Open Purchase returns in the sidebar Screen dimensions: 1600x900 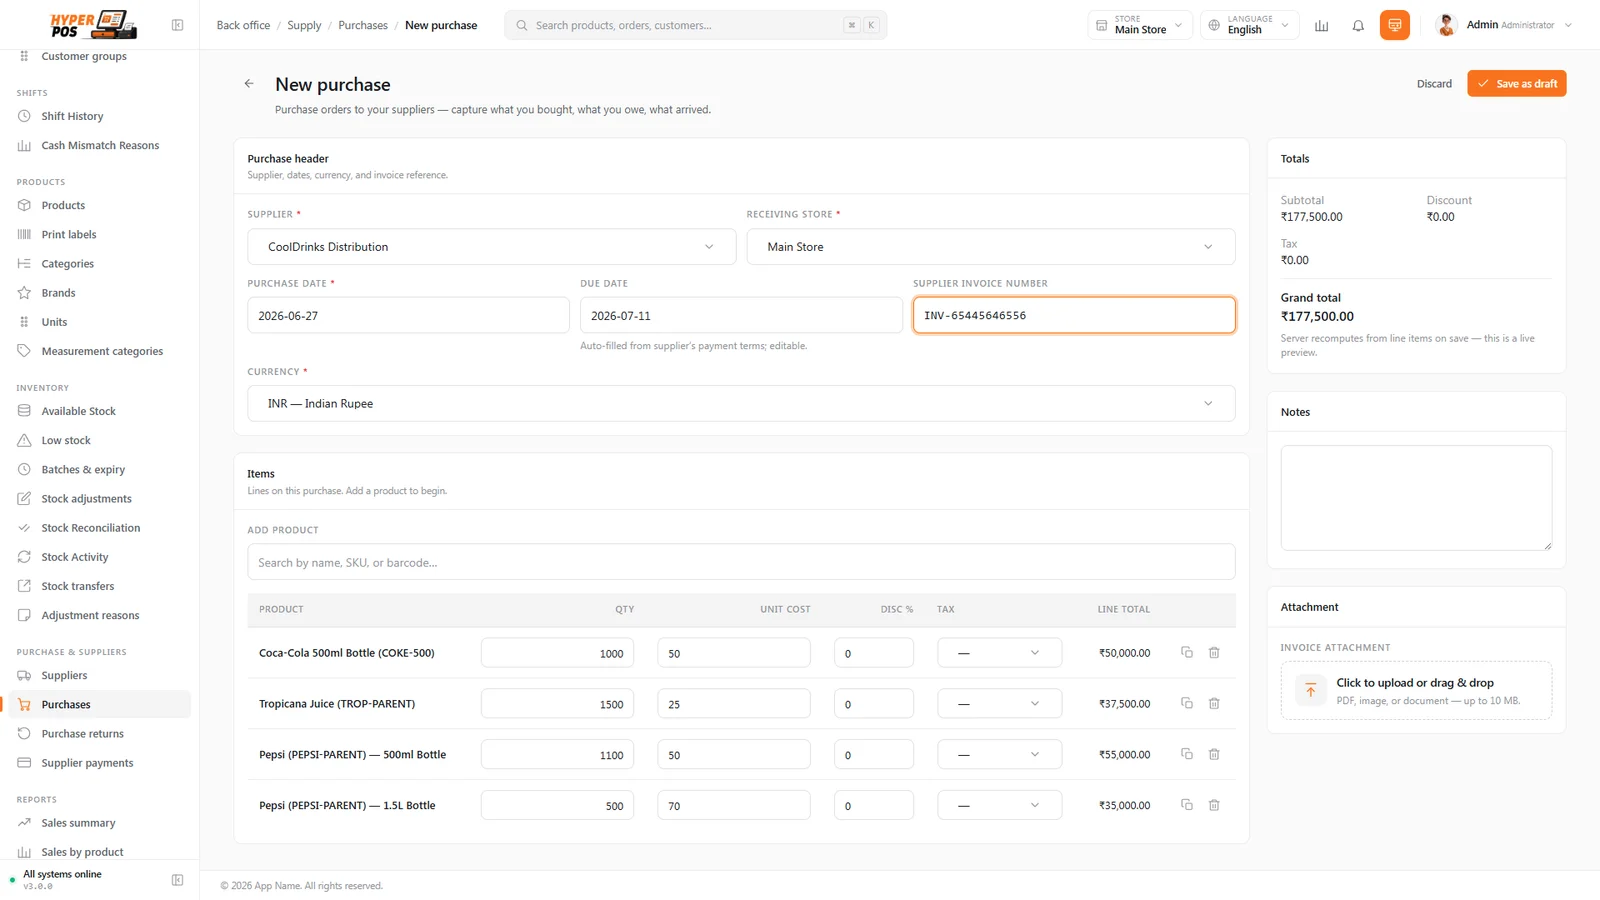click(x=82, y=734)
